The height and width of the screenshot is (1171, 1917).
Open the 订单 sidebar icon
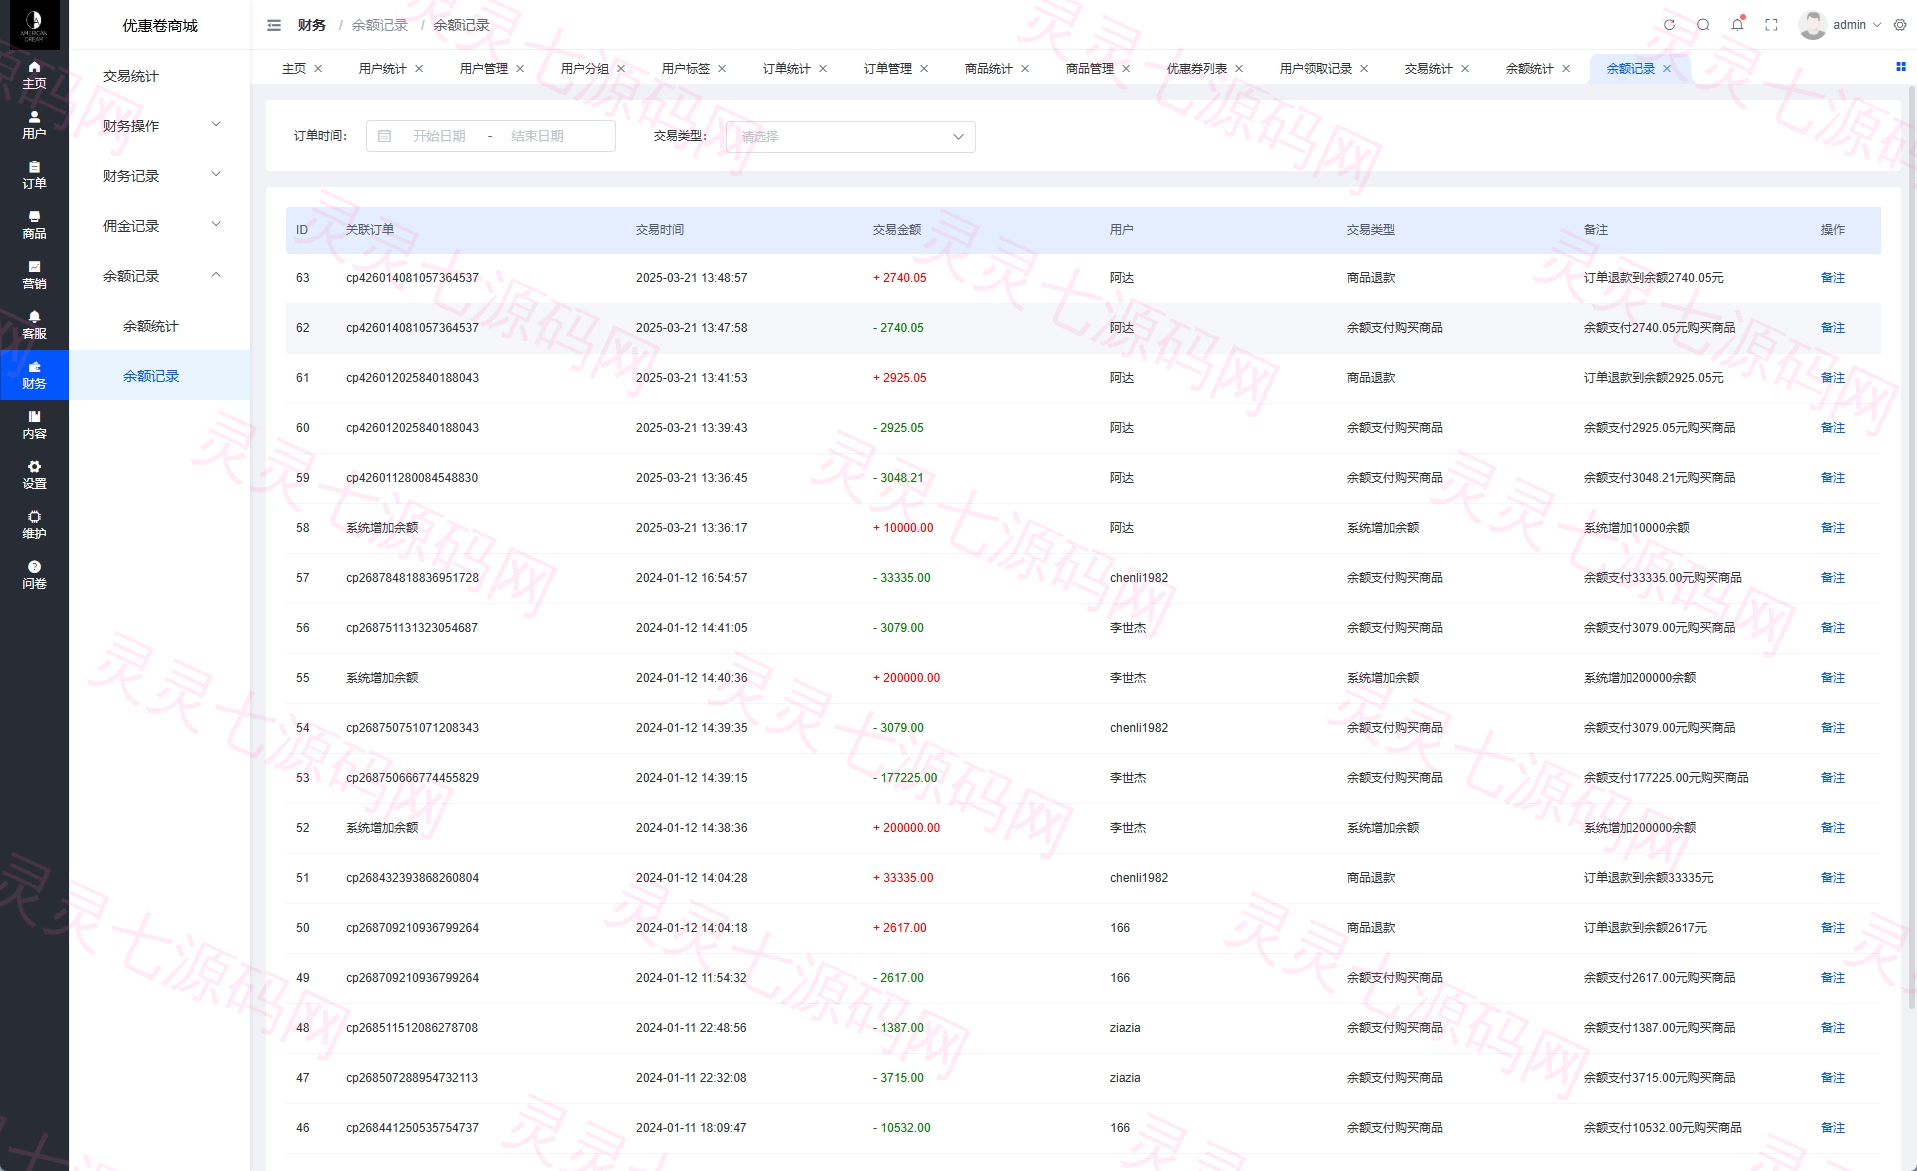click(34, 175)
